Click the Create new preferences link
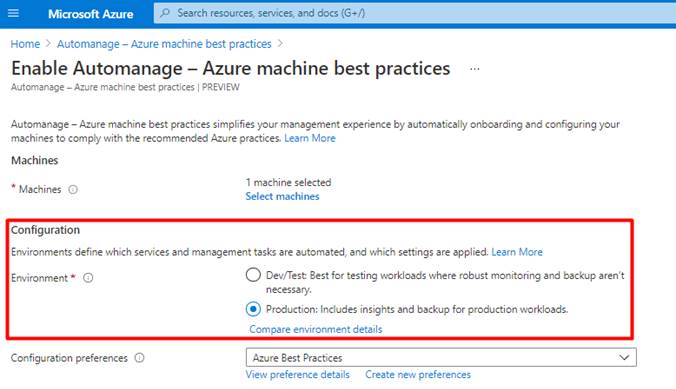 418,374
